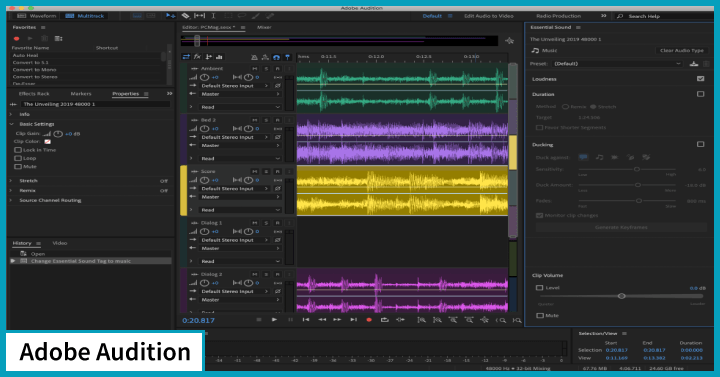Screen dimensions: 720x377
Task: Mute the Dialog 1 track with M
Action: (x=255, y=223)
